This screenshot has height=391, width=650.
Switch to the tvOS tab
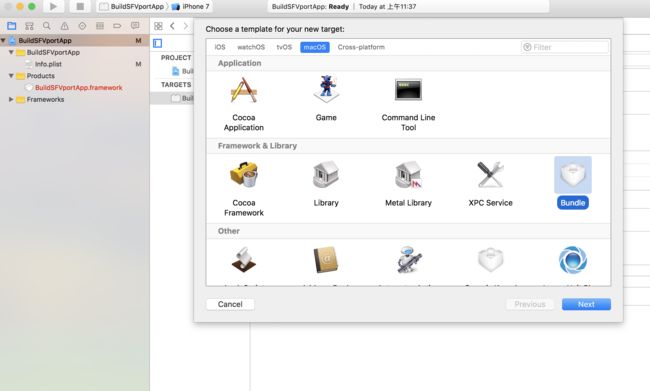[x=284, y=47]
